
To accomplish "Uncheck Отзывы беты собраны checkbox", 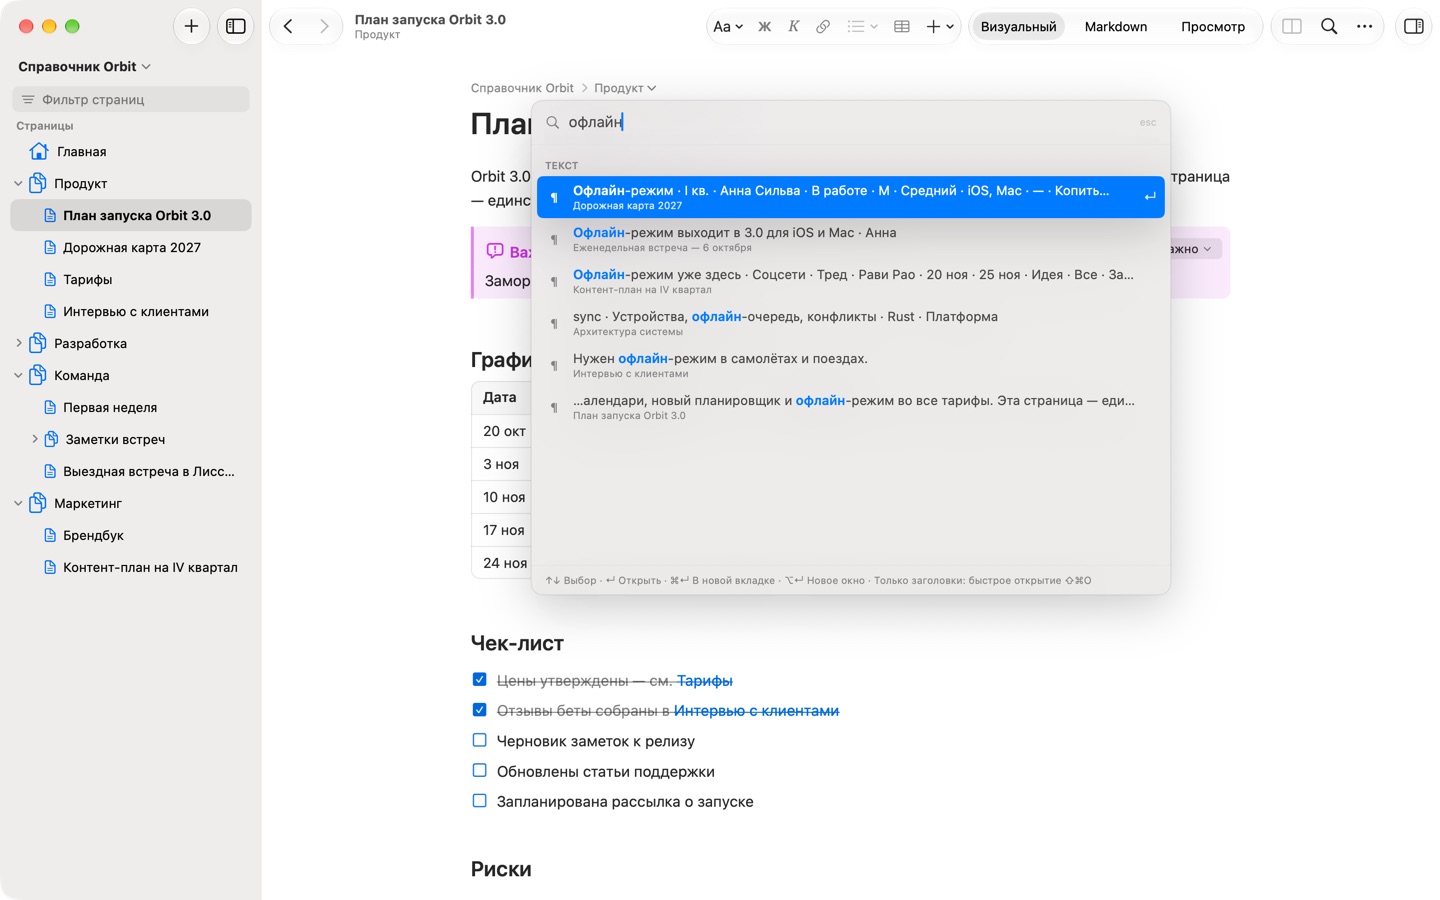I will pos(479,710).
